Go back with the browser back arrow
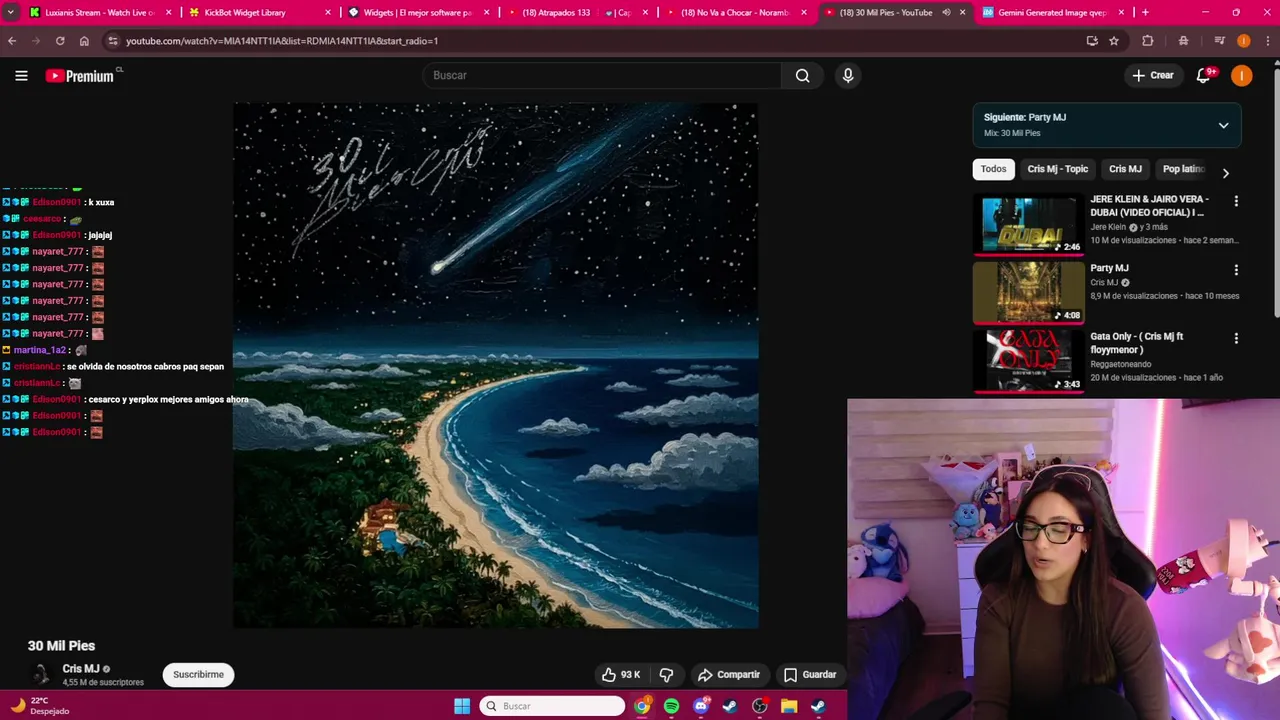Screen dimensions: 1280x720 (12, 41)
